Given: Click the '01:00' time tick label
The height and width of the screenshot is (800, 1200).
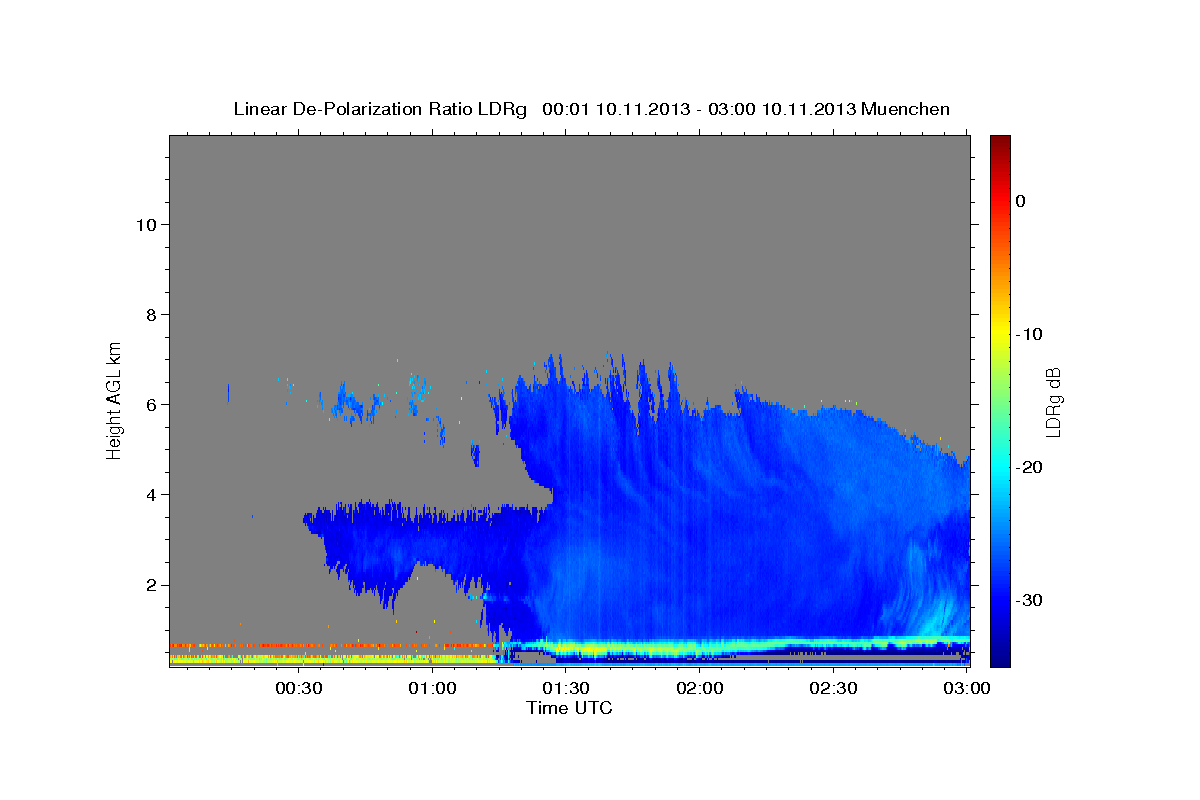Looking at the screenshot, I should [432, 689].
